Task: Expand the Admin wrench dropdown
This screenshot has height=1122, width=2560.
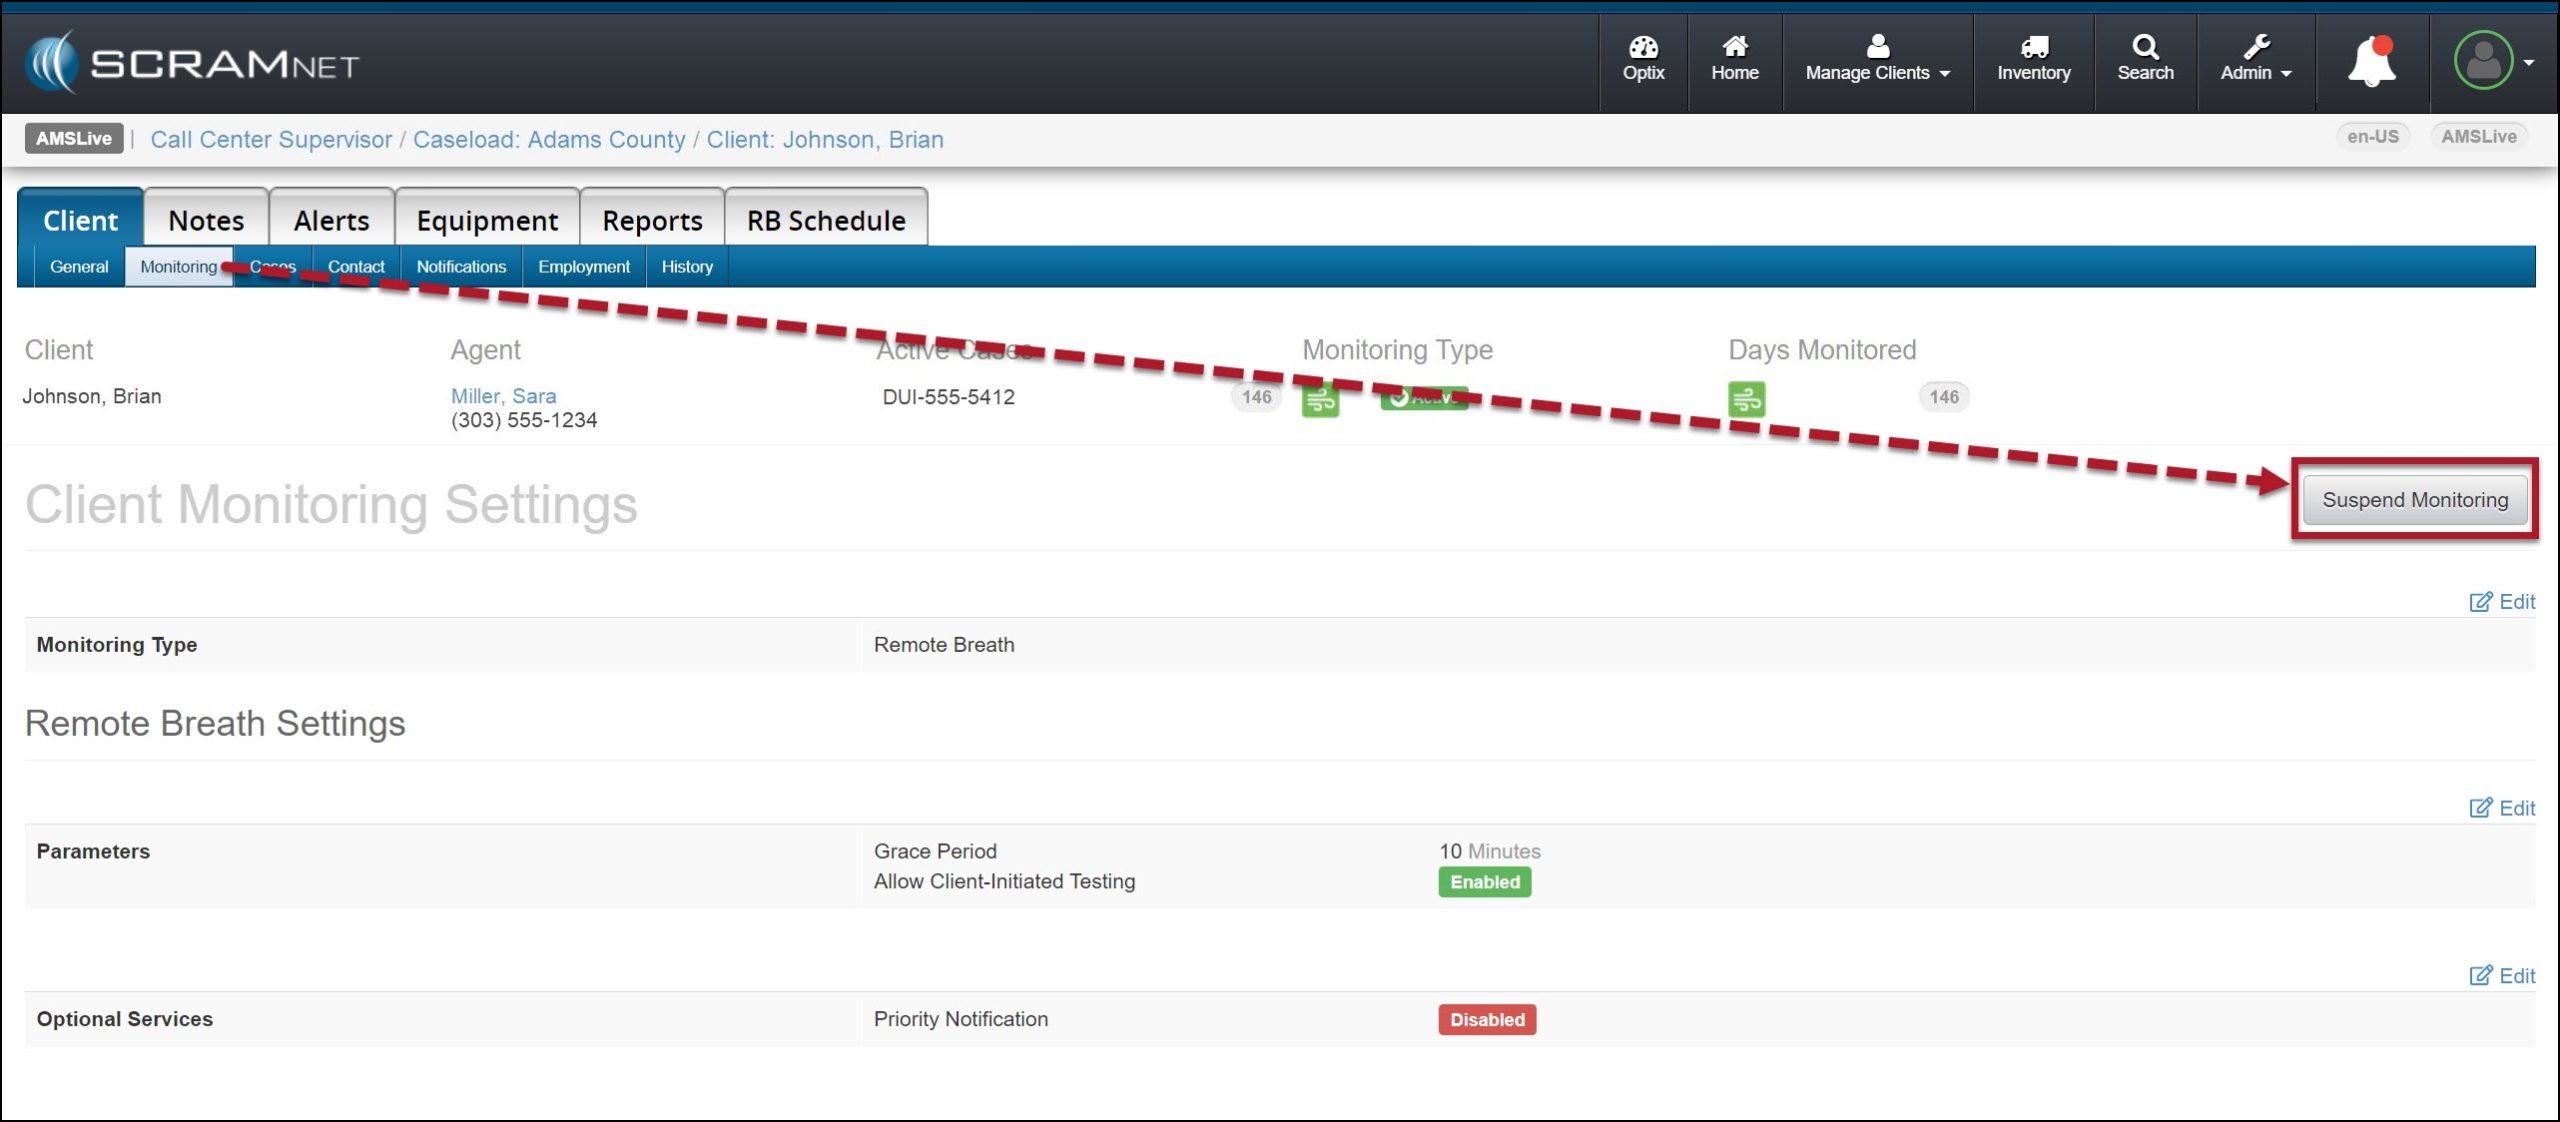Action: [x=2255, y=62]
